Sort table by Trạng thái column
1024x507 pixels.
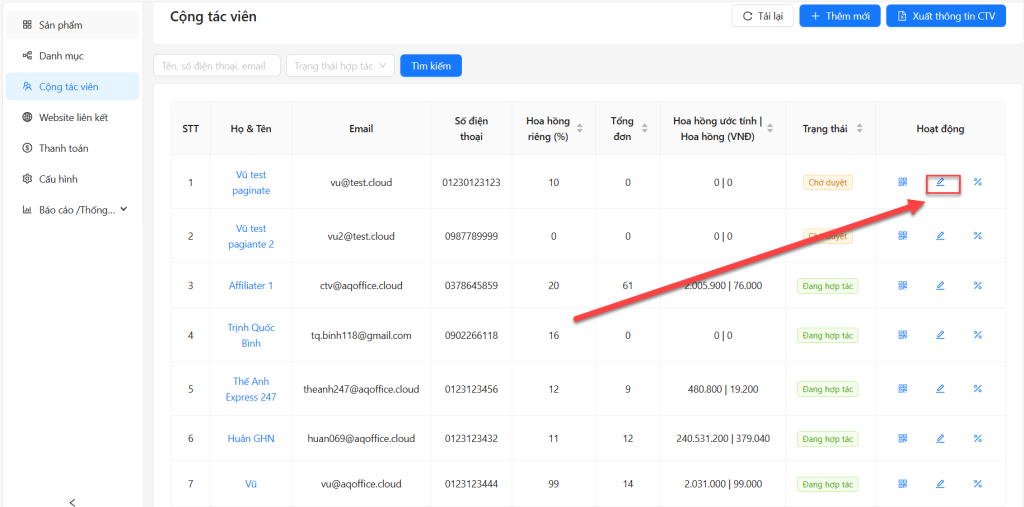coord(859,128)
